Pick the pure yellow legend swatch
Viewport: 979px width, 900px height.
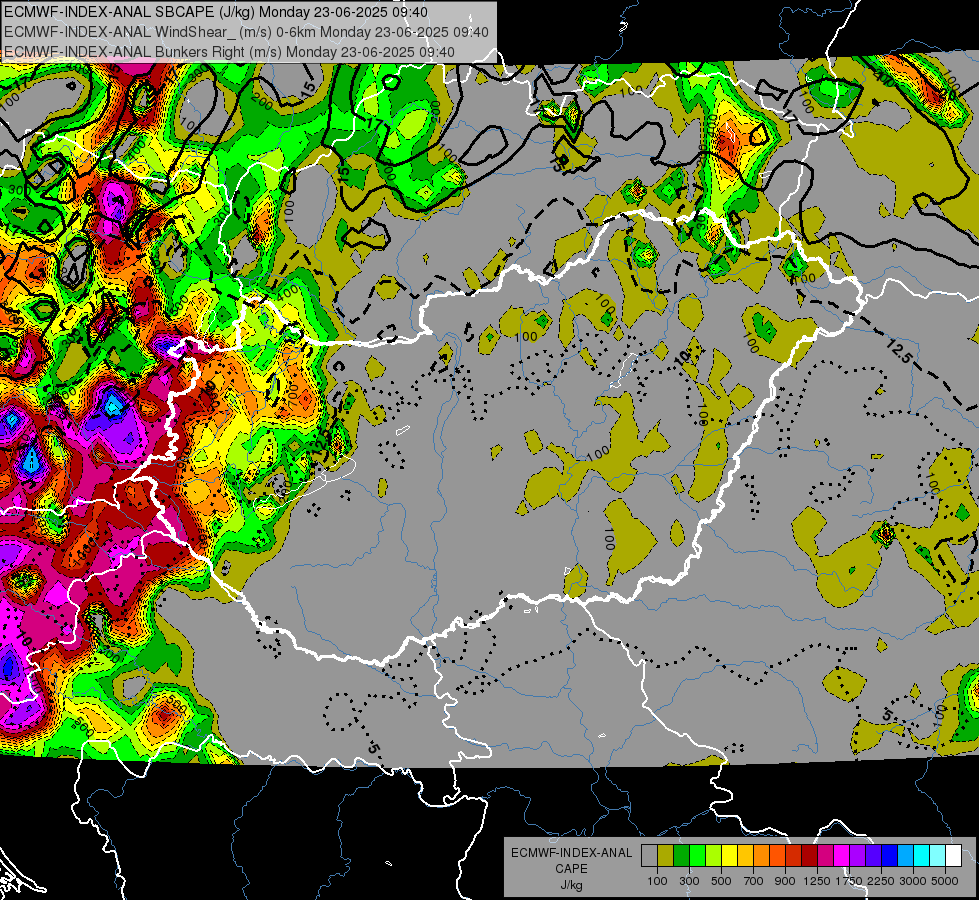click(729, 856)
